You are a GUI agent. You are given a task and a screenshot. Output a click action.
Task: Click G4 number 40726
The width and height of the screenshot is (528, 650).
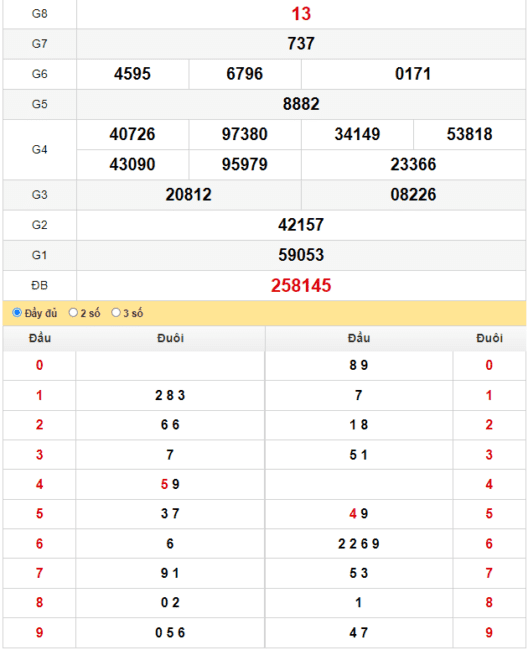tap(133, 135)
